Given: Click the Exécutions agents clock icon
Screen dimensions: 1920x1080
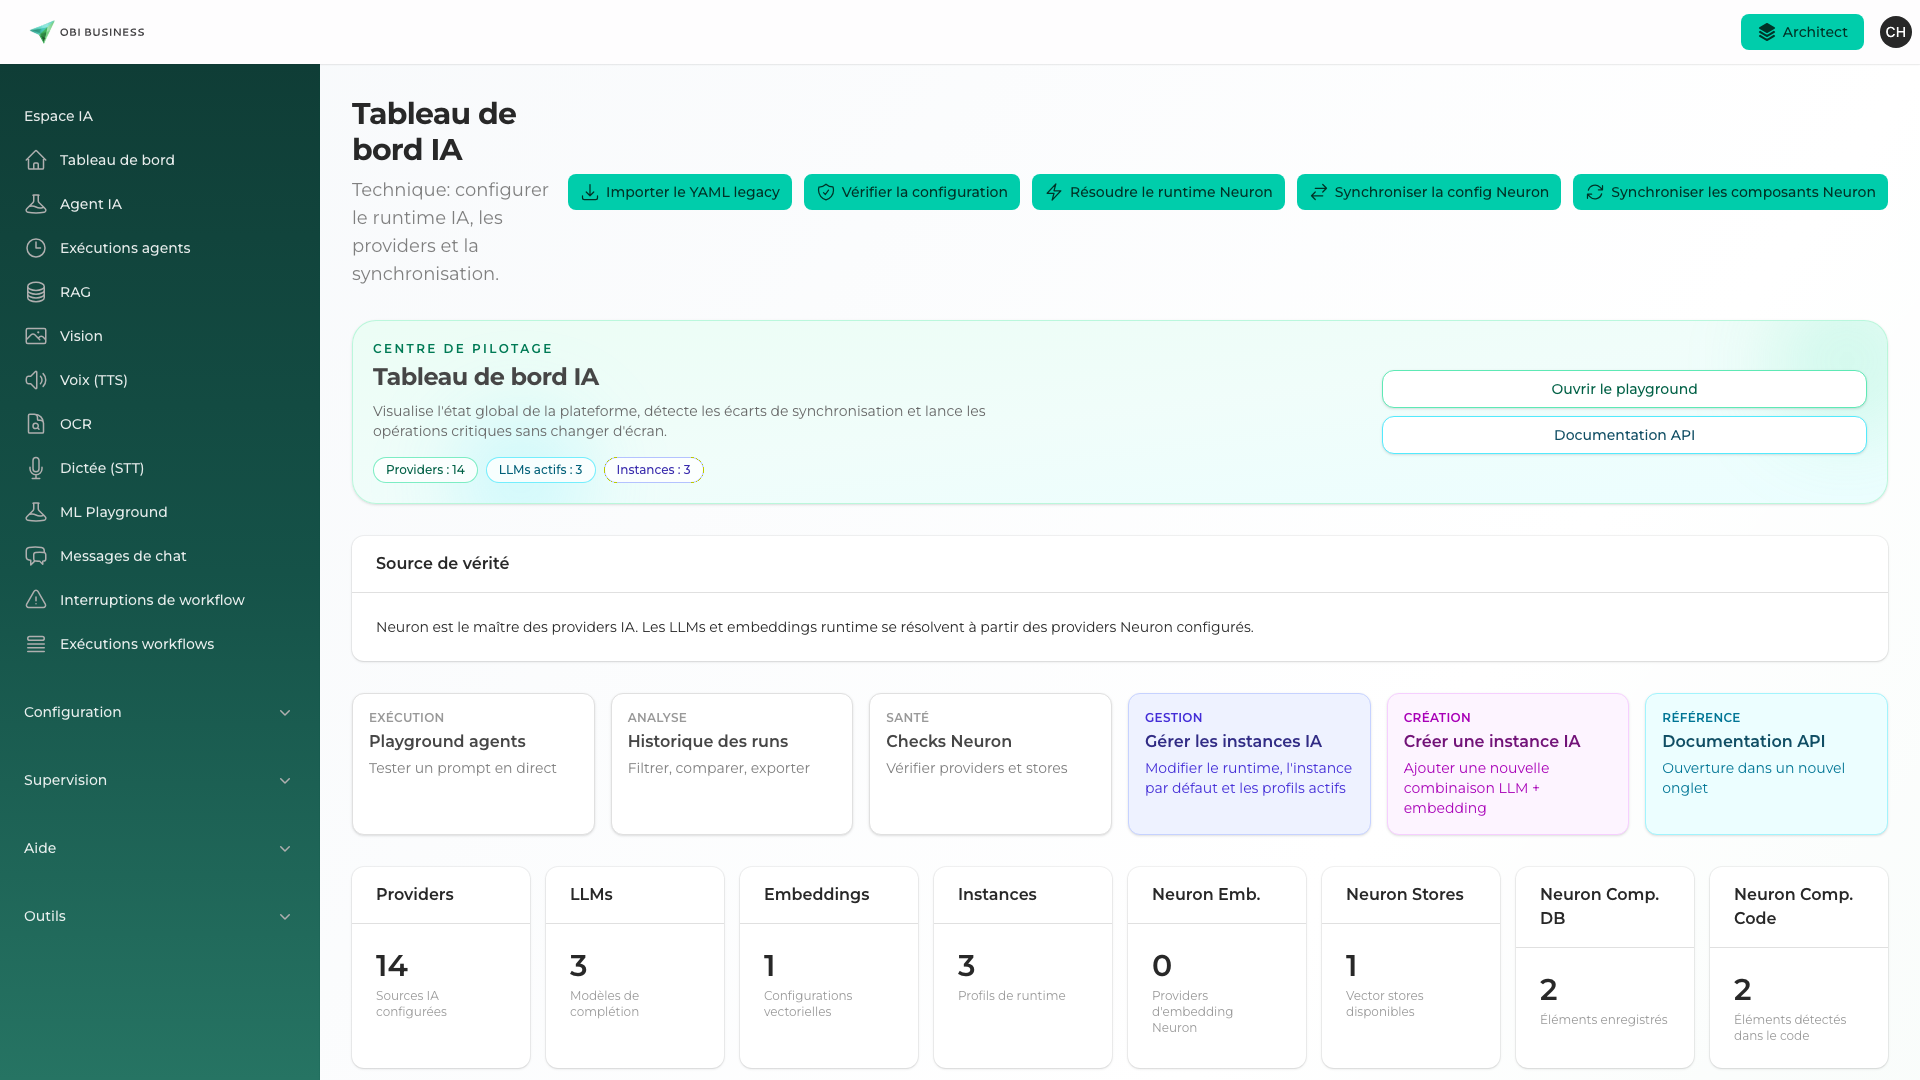Looking at the screenshot, I should (x=36, y=248).
